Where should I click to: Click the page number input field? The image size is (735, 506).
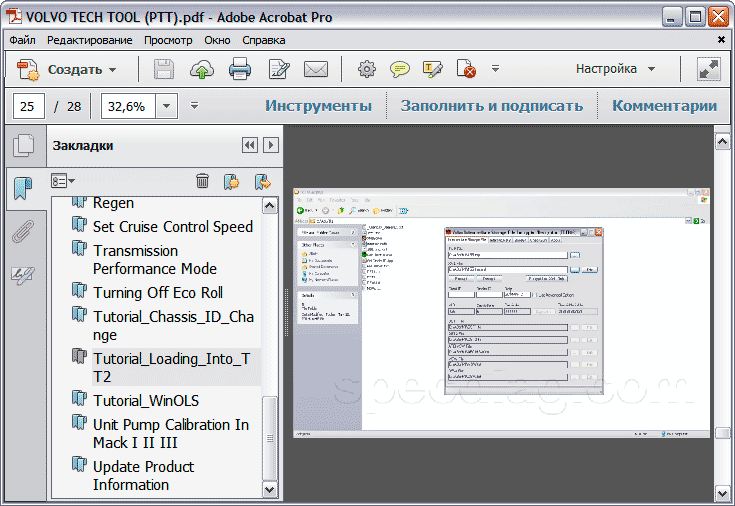click(x=29, y=106)
